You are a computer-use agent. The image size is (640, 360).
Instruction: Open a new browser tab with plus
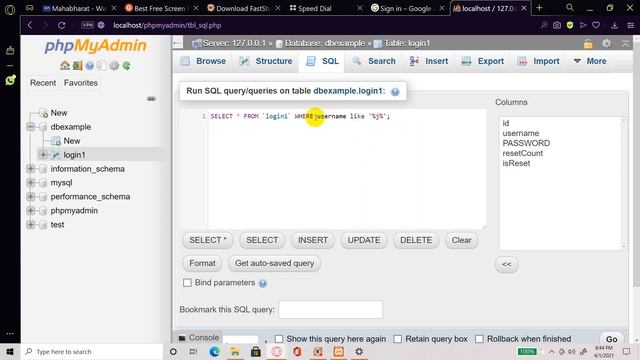pos(539,8)
